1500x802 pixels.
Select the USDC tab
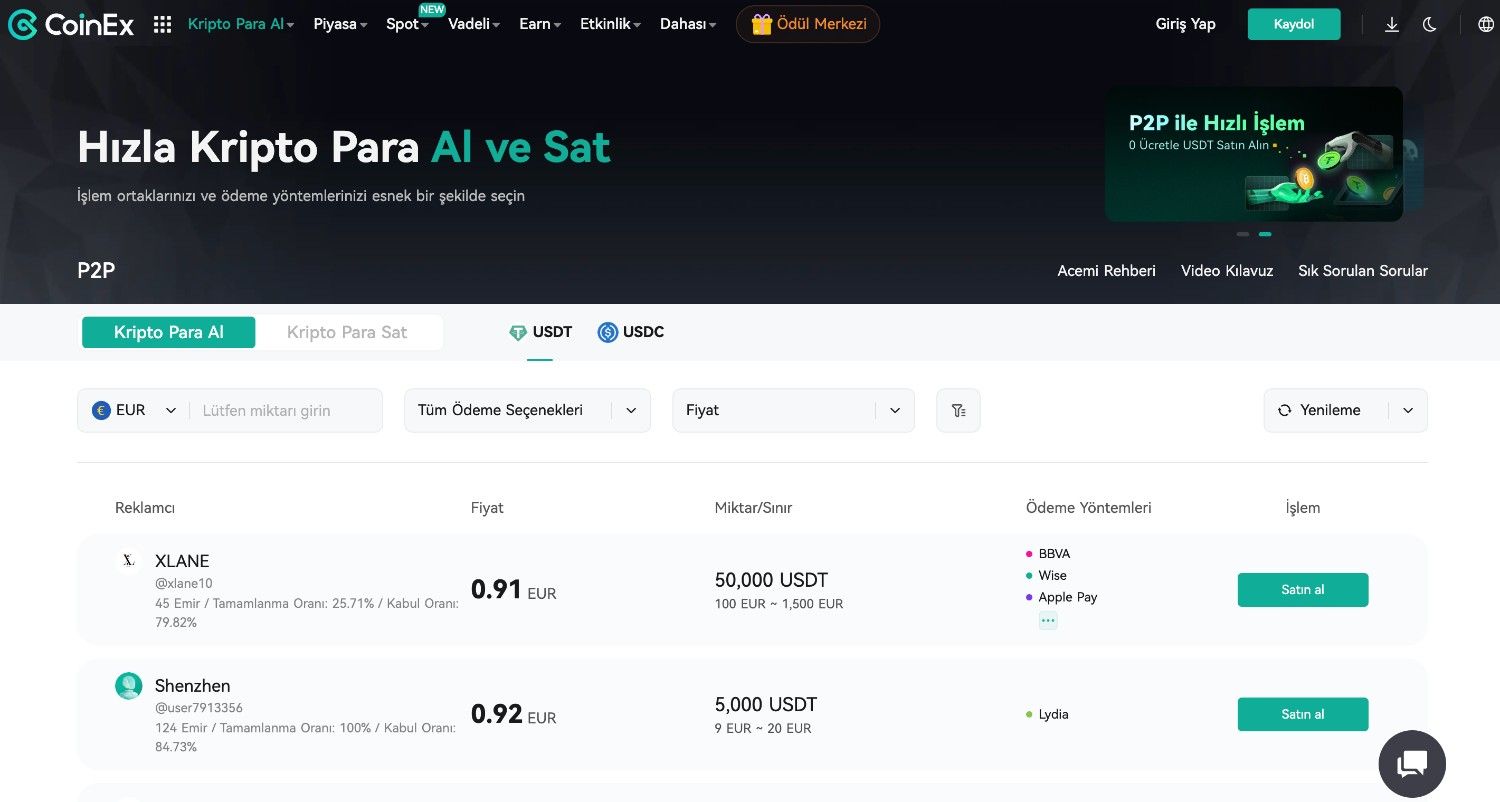(x=631, y=332)
